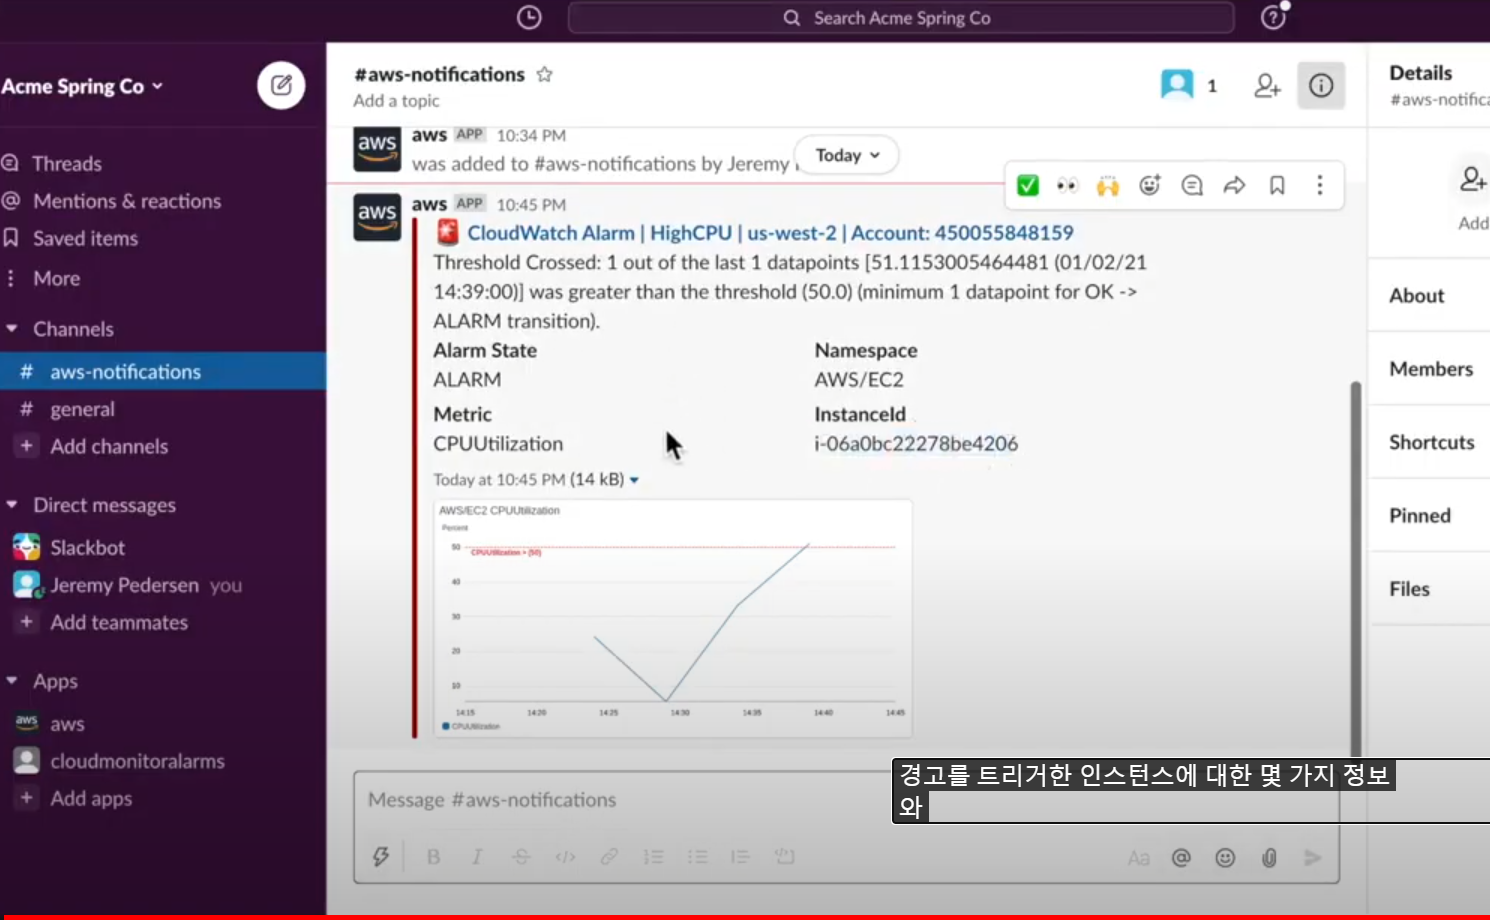1490x920 pixels.
Task: Expand the Pinned section in Details
Action: pos(1429,515)
